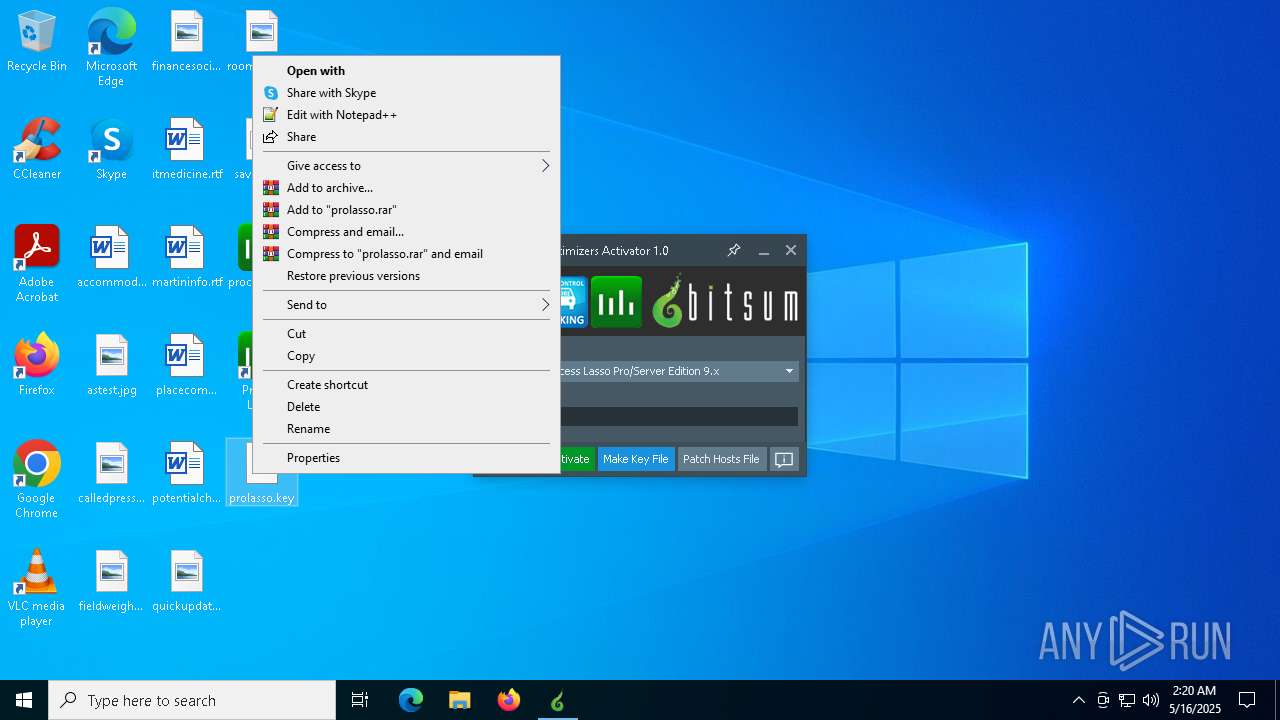Open Google Chrome desktop shortcut

point(37,480)
